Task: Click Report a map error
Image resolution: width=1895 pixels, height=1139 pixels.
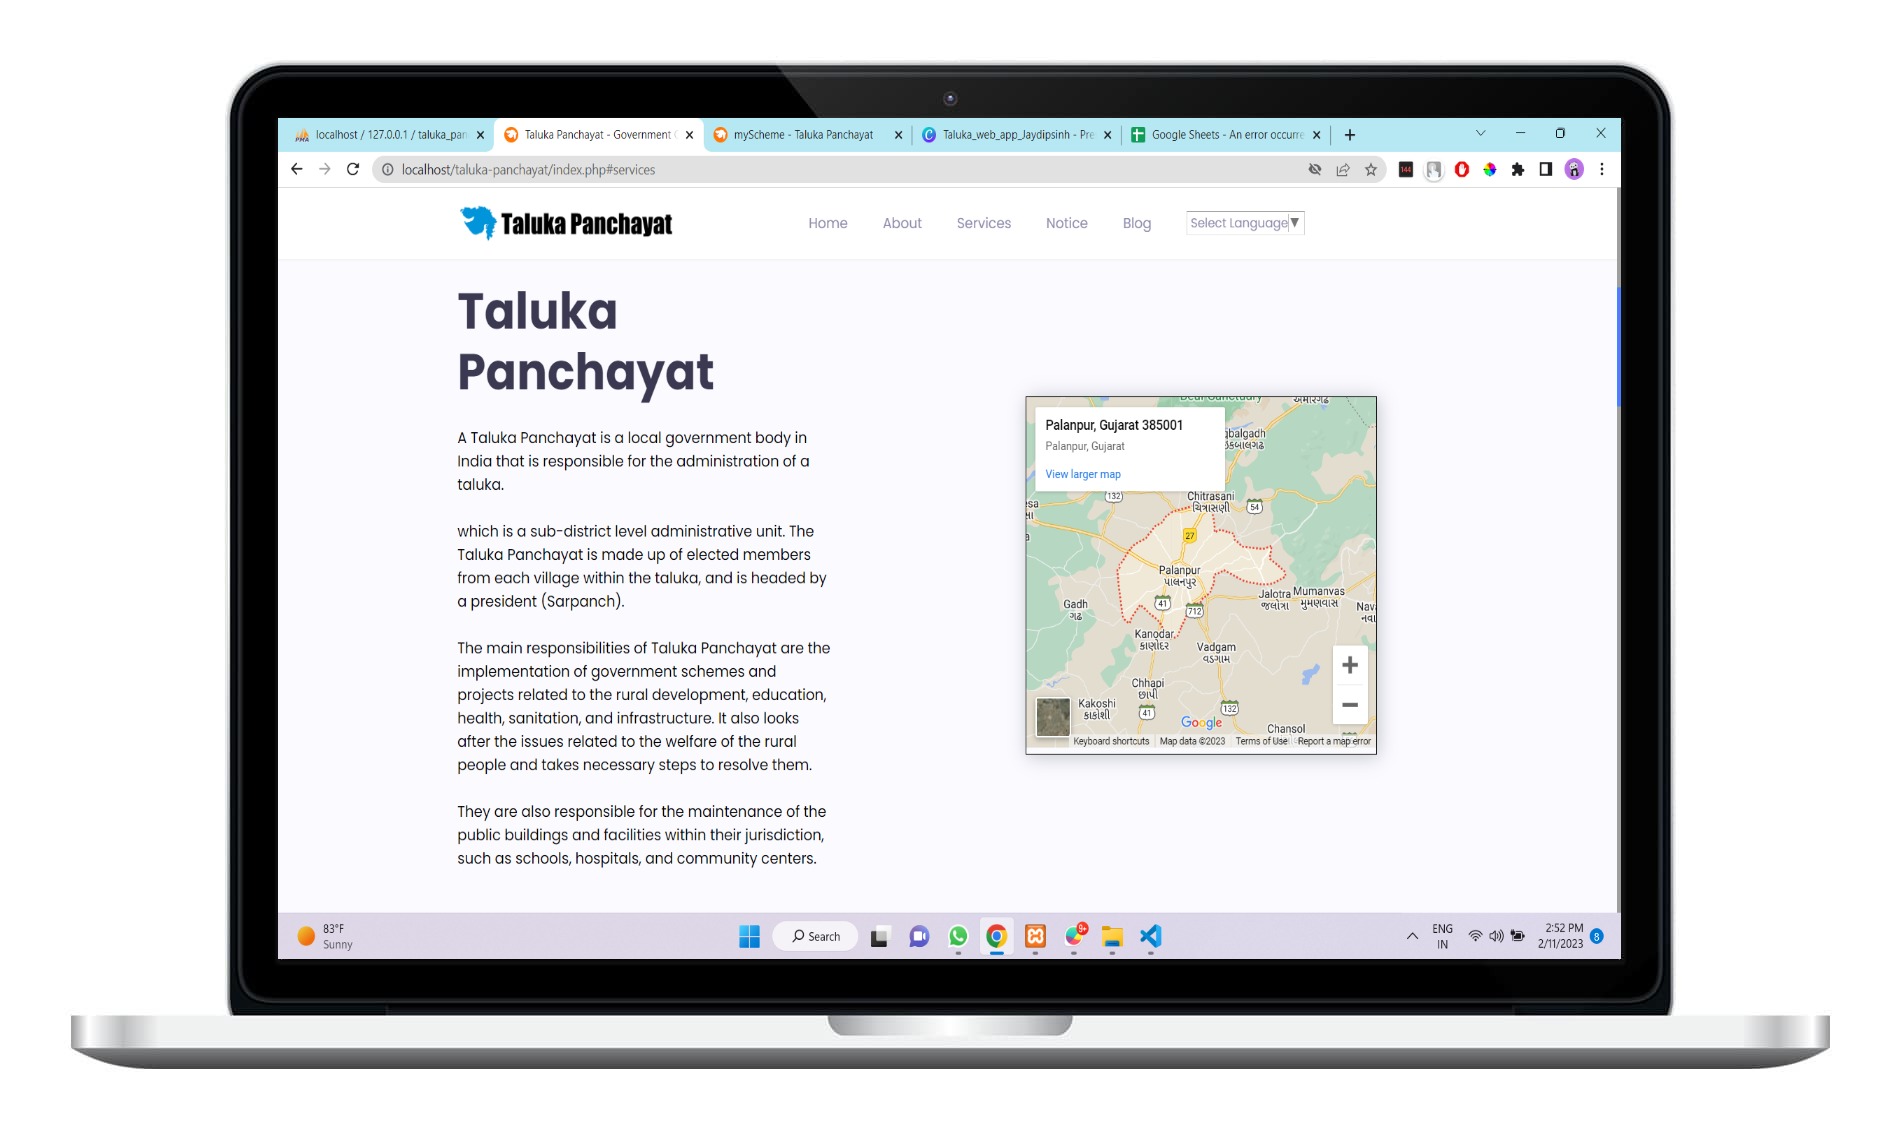Action: [x=1334, y=741]
